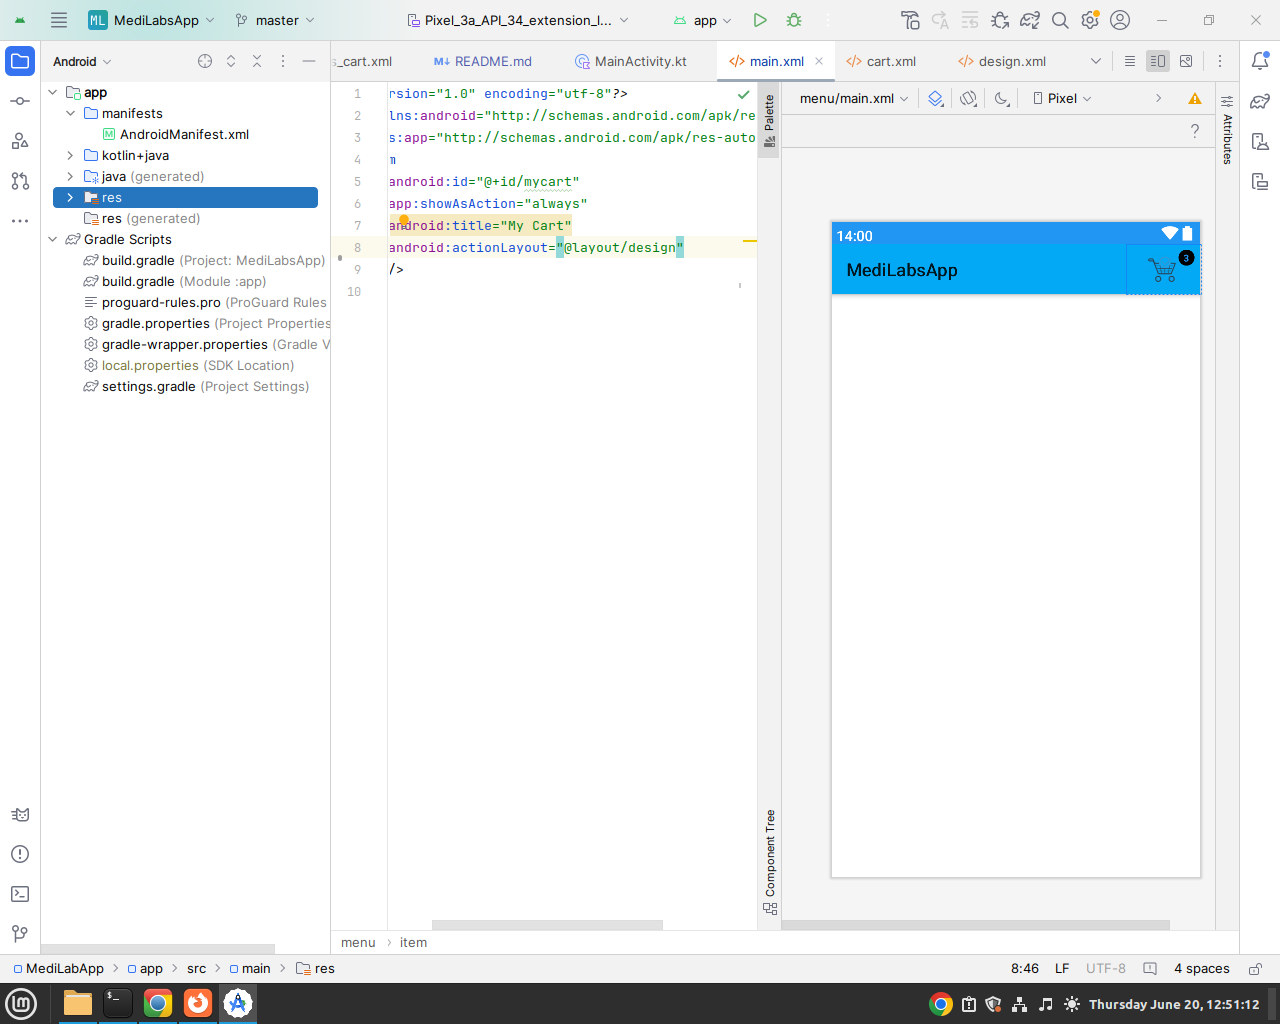The width and height of the screenshot is (1280, 1024).
Task: Open the menu/main.xml file dropdown
Action: (x=854, y=98)
